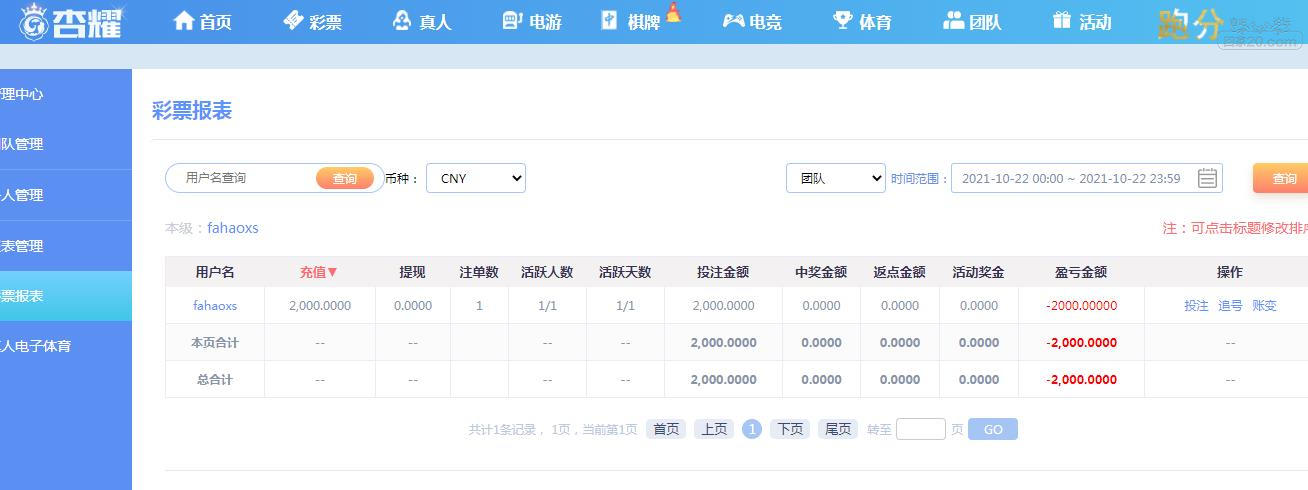Click the orange 查询 button in username search
Screen dimensions: 1308x490
(345, 178)
